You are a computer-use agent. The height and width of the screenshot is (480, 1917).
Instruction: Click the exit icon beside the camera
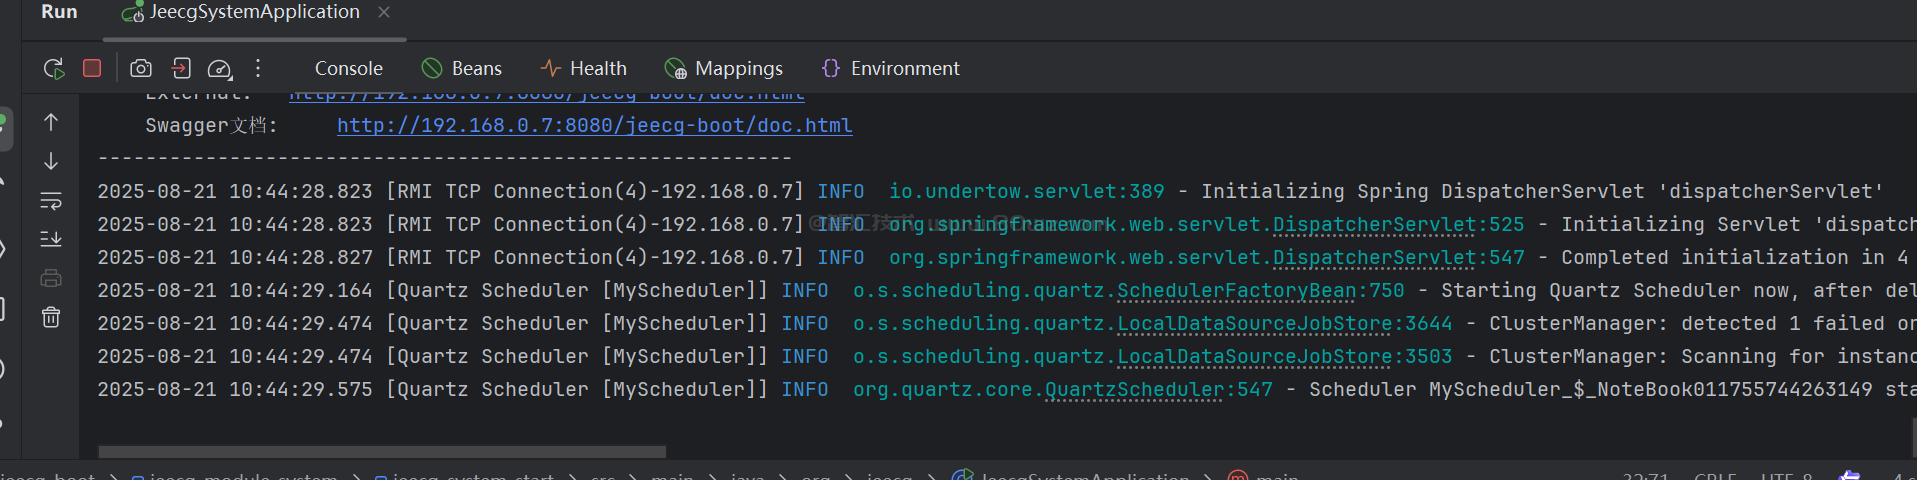pyautogui.click(x=181, y=68)
